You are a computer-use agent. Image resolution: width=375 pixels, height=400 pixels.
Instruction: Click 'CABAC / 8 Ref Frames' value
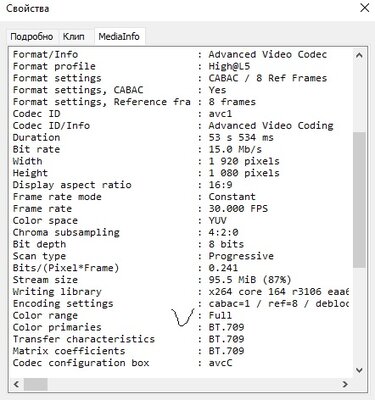tap(268, 78)
